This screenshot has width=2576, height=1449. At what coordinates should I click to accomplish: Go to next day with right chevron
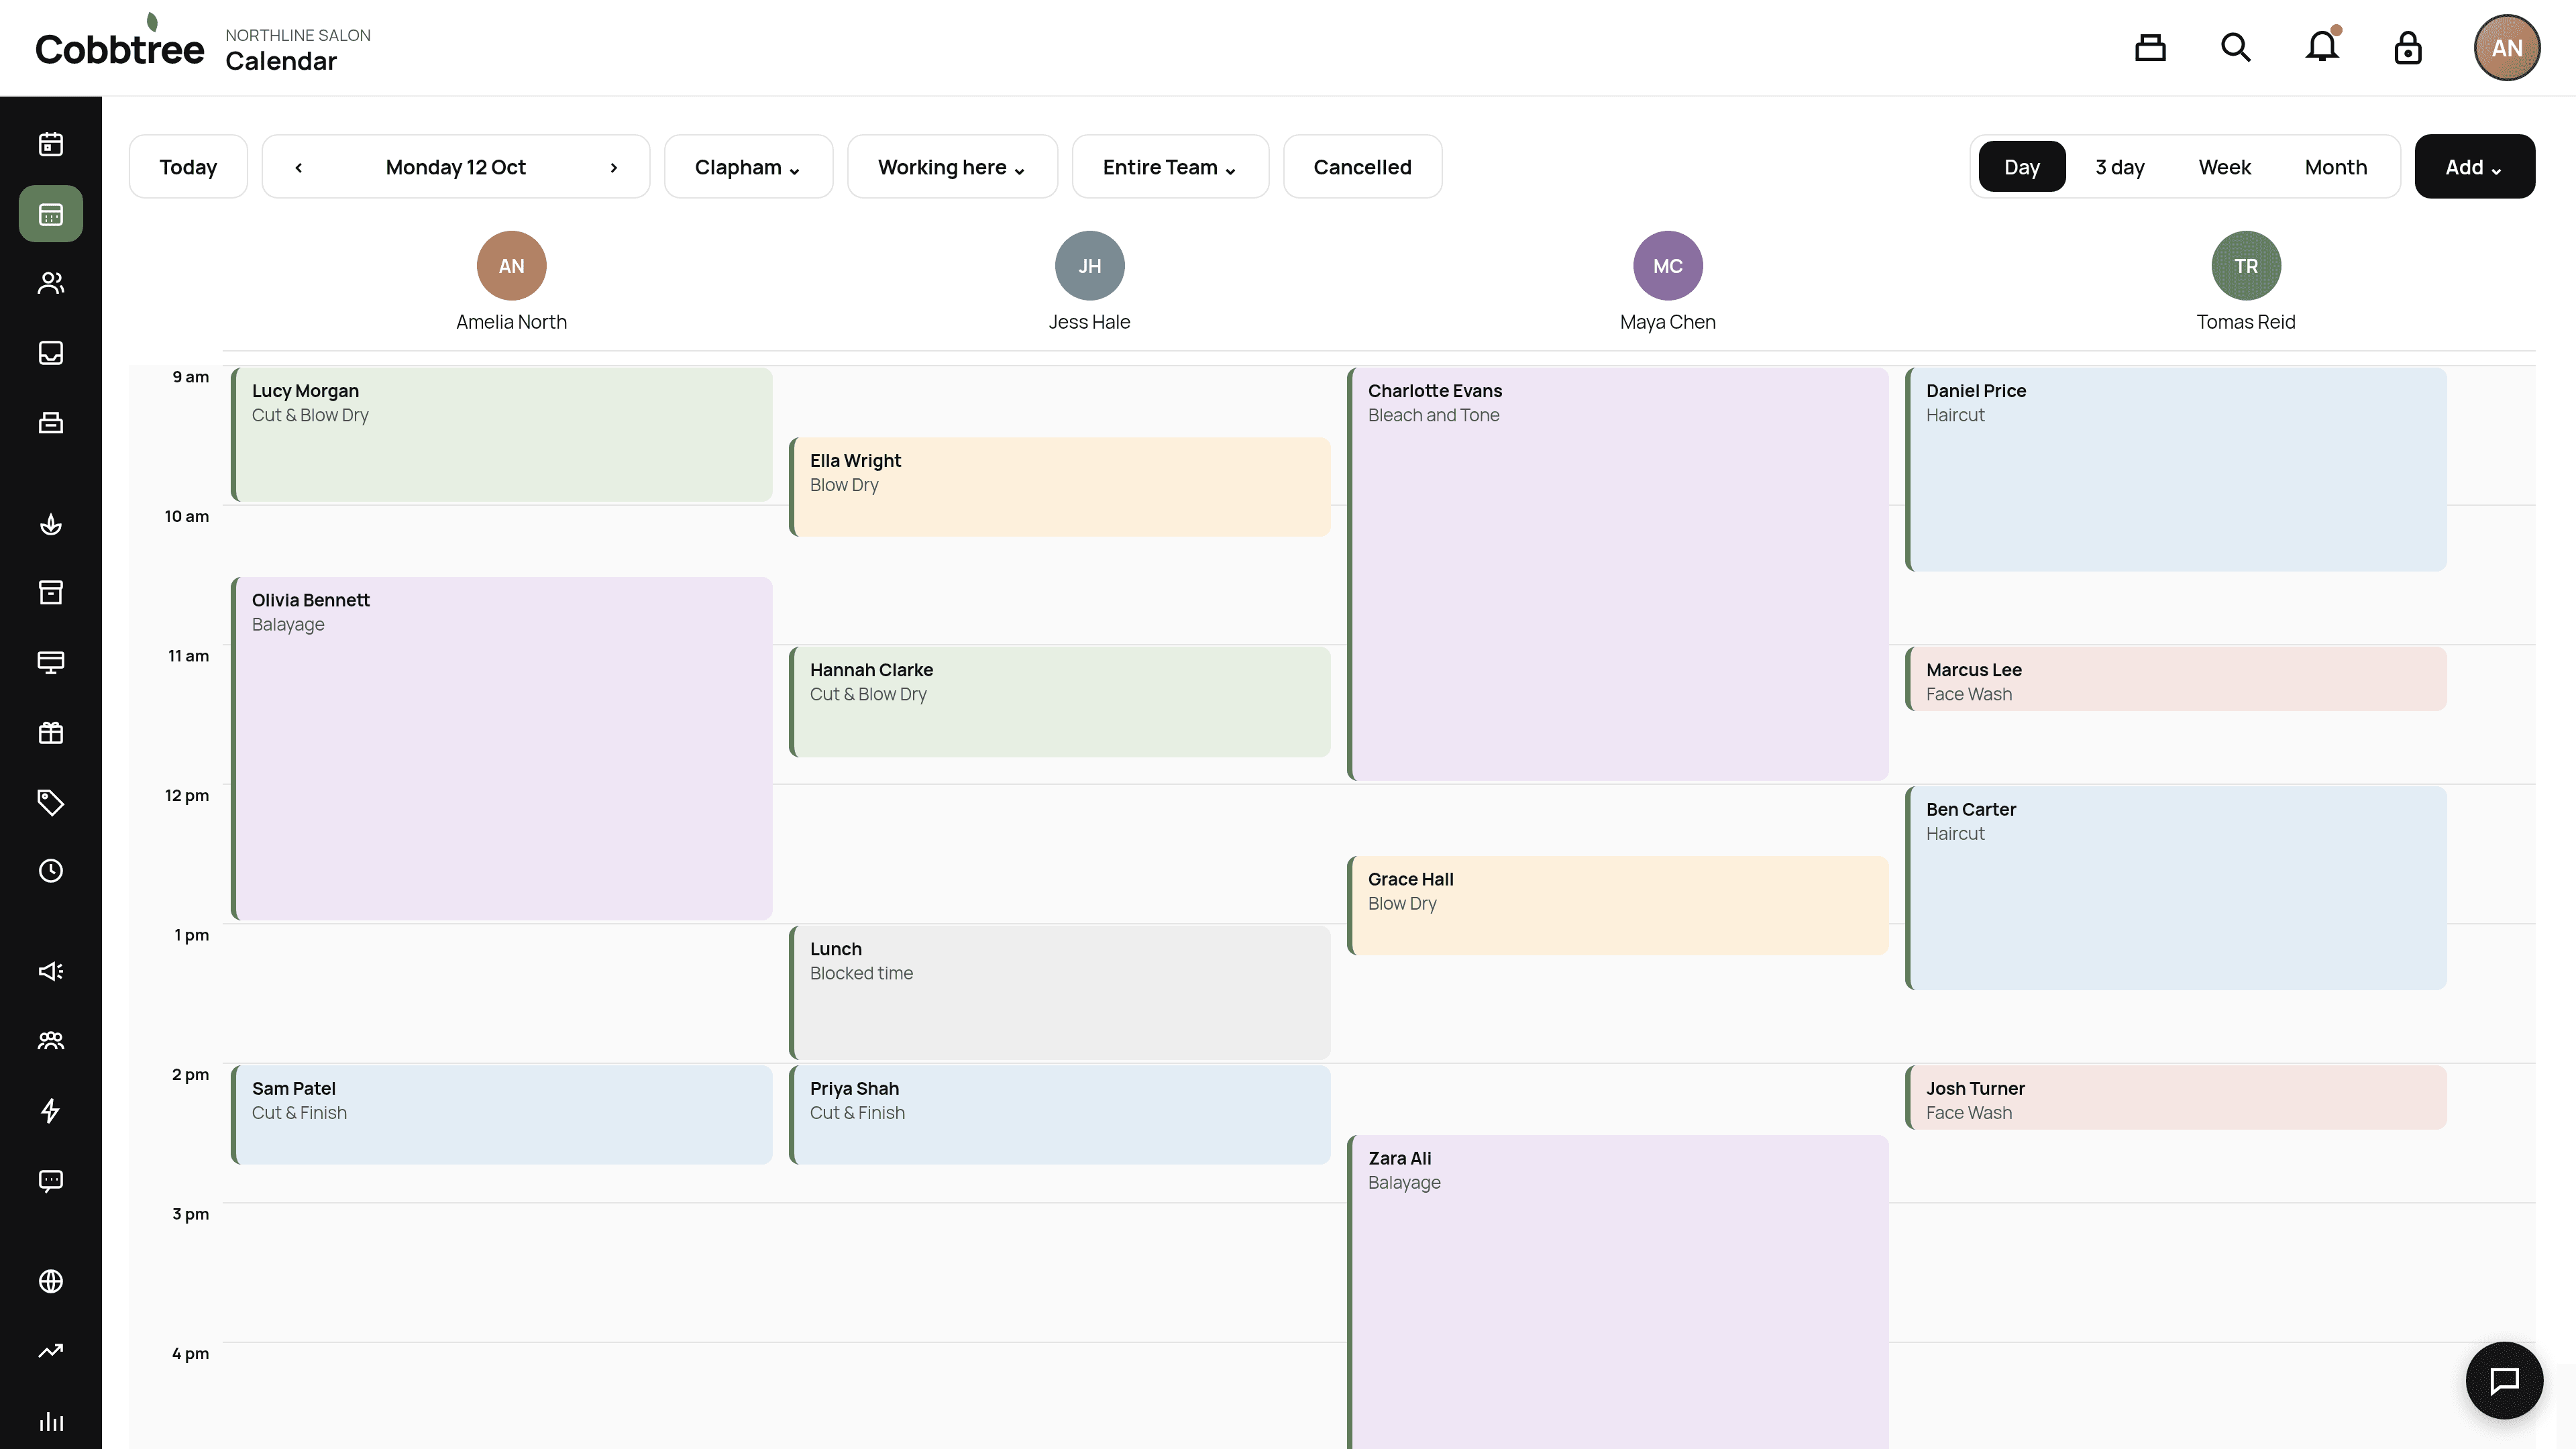(x=614, y=167)
